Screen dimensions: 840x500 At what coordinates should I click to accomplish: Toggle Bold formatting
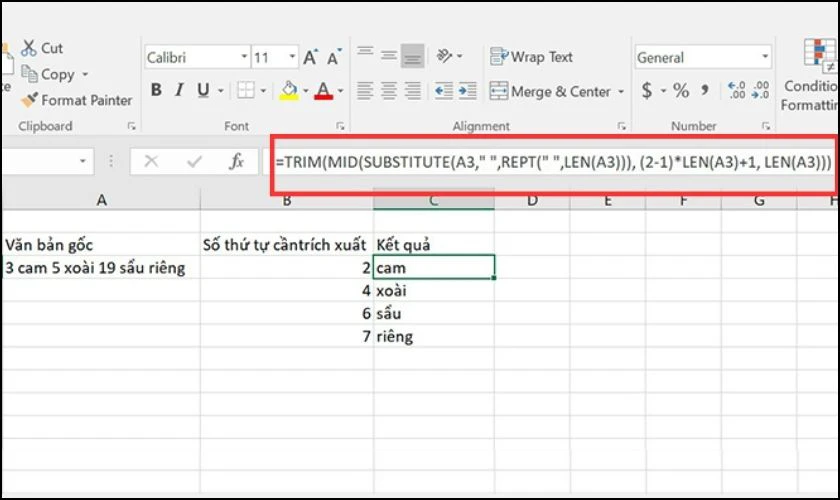(156, 90)
